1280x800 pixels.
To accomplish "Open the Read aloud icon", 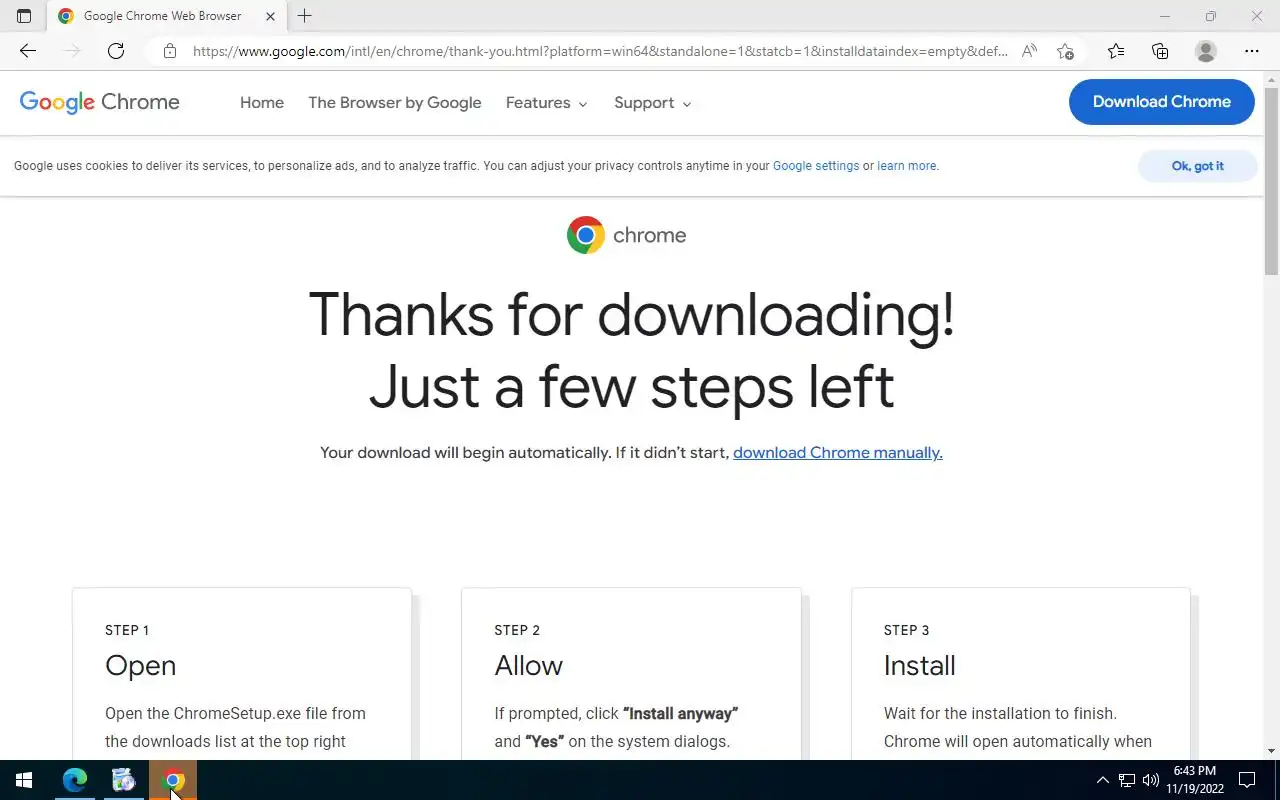I will click(x=1029, y=51).
